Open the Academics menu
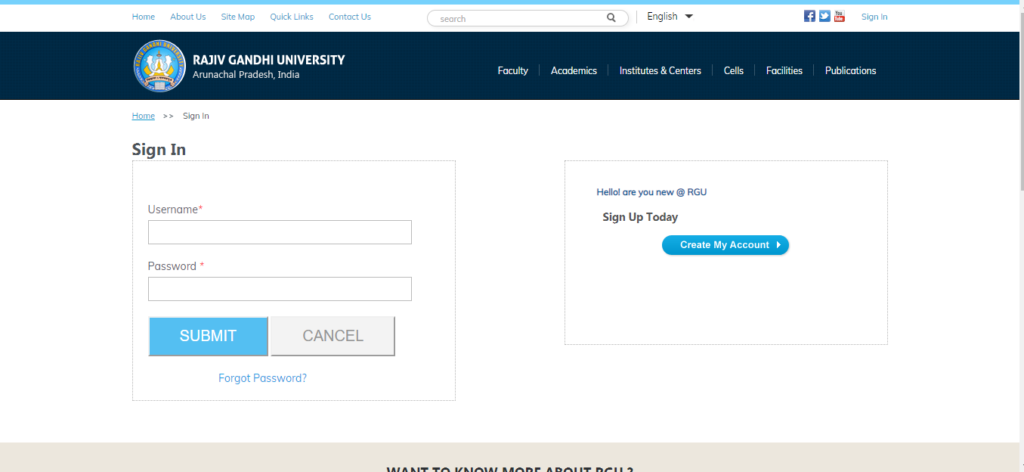The image size is (1024, 472). click(x=573, y=71)
